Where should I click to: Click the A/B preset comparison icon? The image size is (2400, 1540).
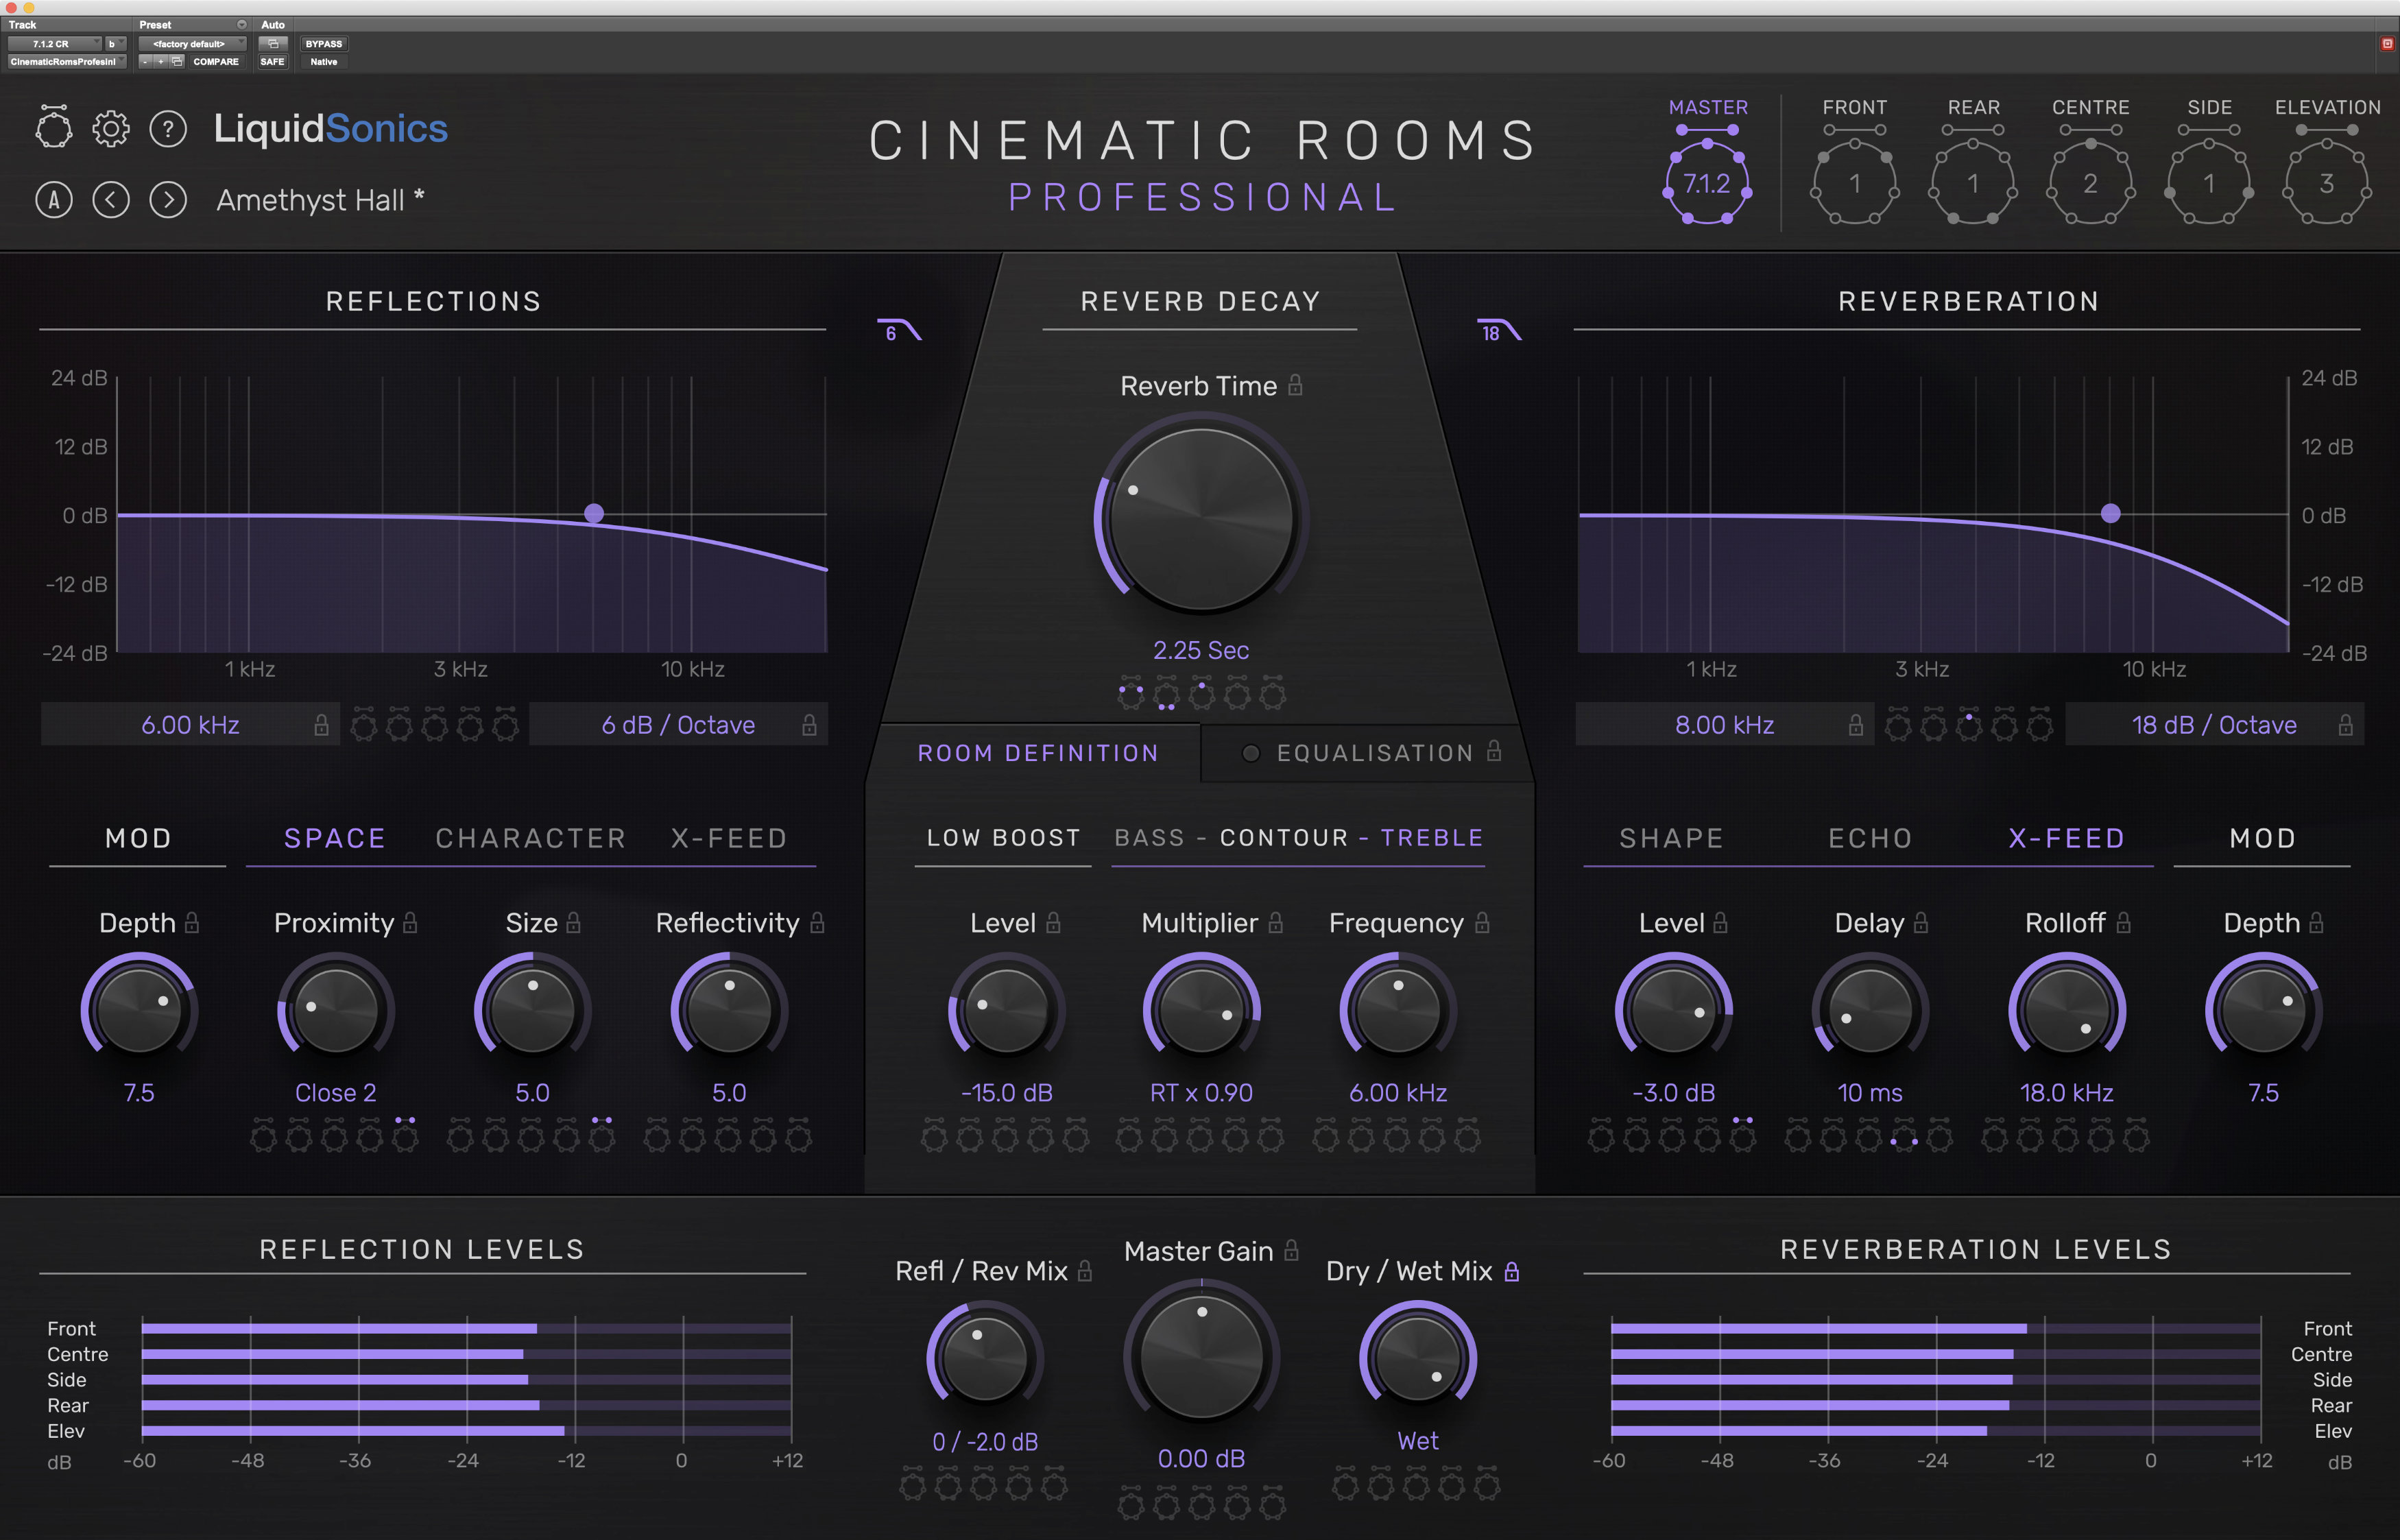coord(54,199)
